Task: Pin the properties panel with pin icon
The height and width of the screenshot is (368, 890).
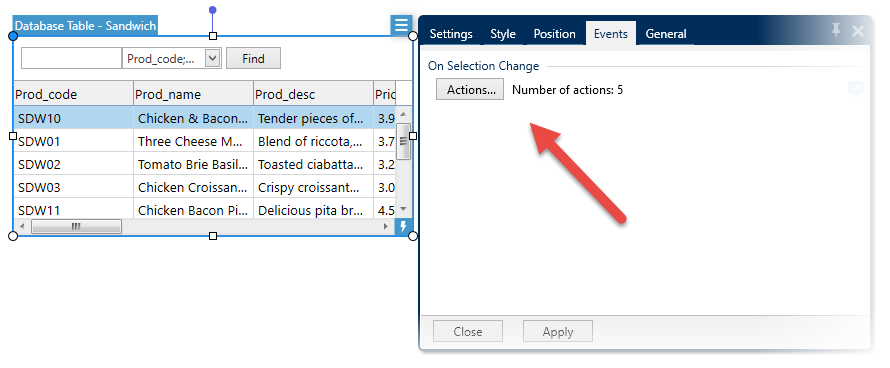Action: [836, 31]
